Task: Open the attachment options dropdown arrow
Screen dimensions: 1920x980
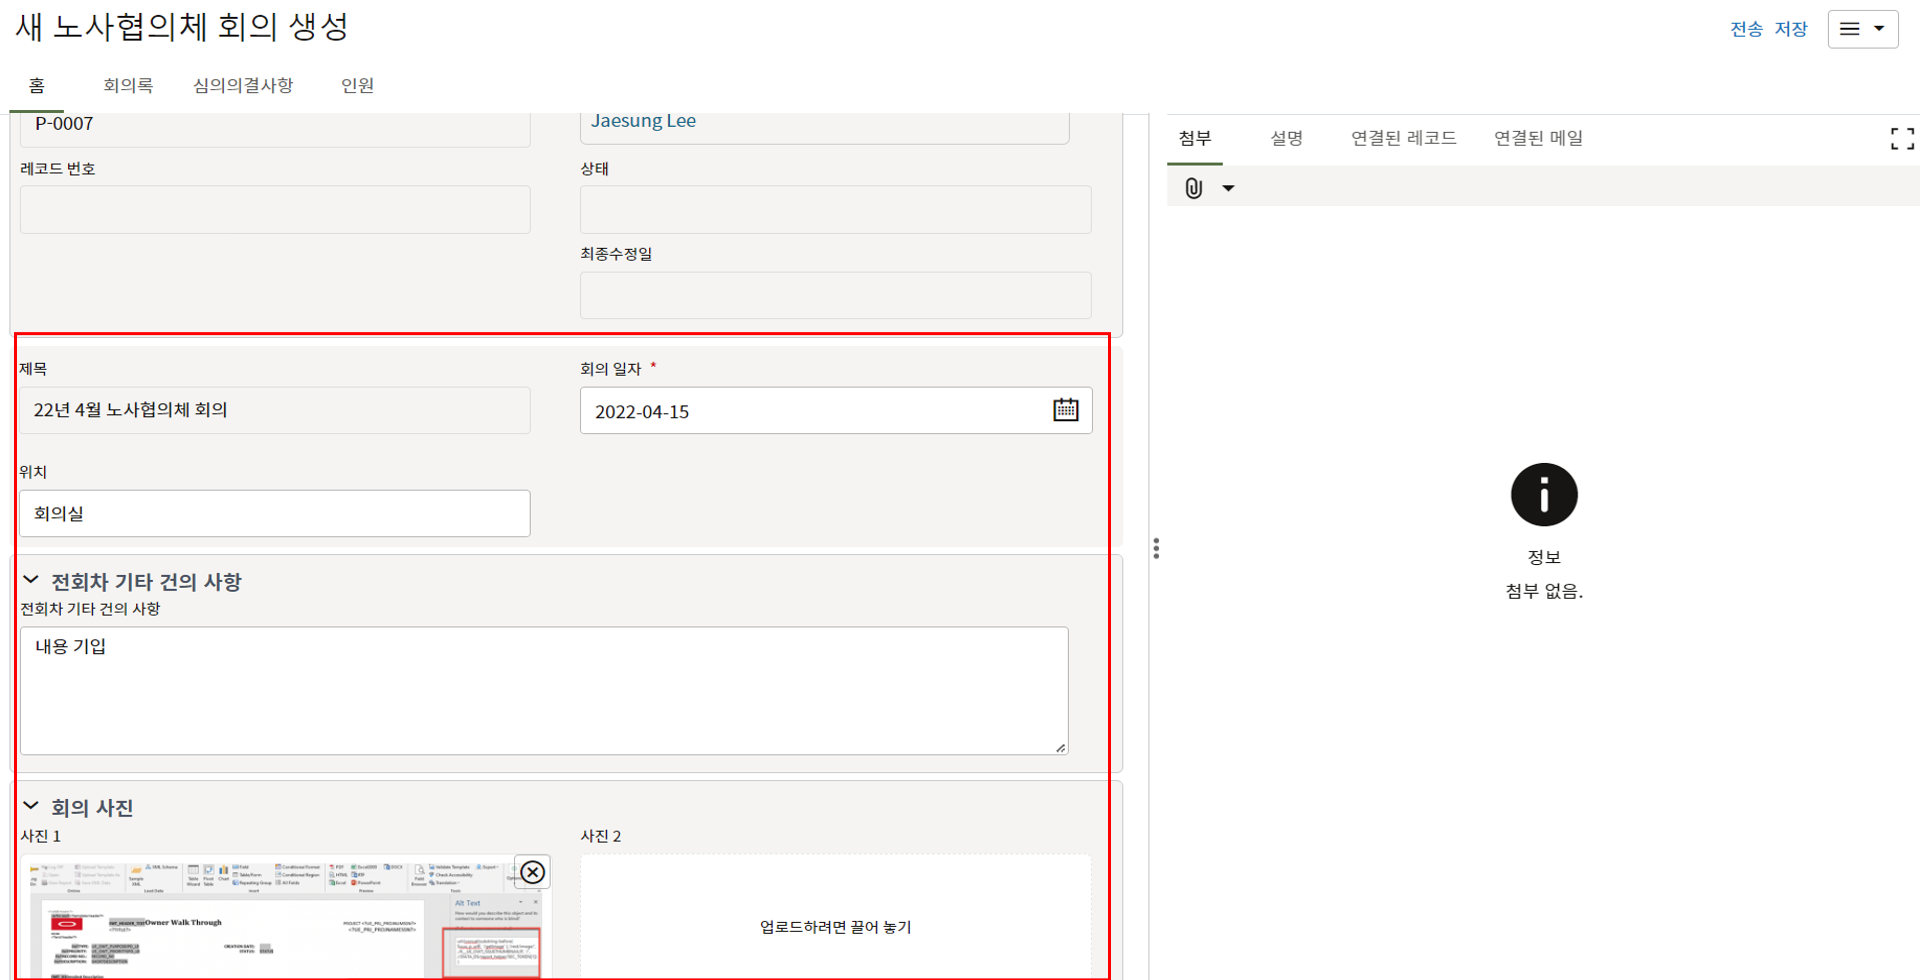Action: 1228,188
